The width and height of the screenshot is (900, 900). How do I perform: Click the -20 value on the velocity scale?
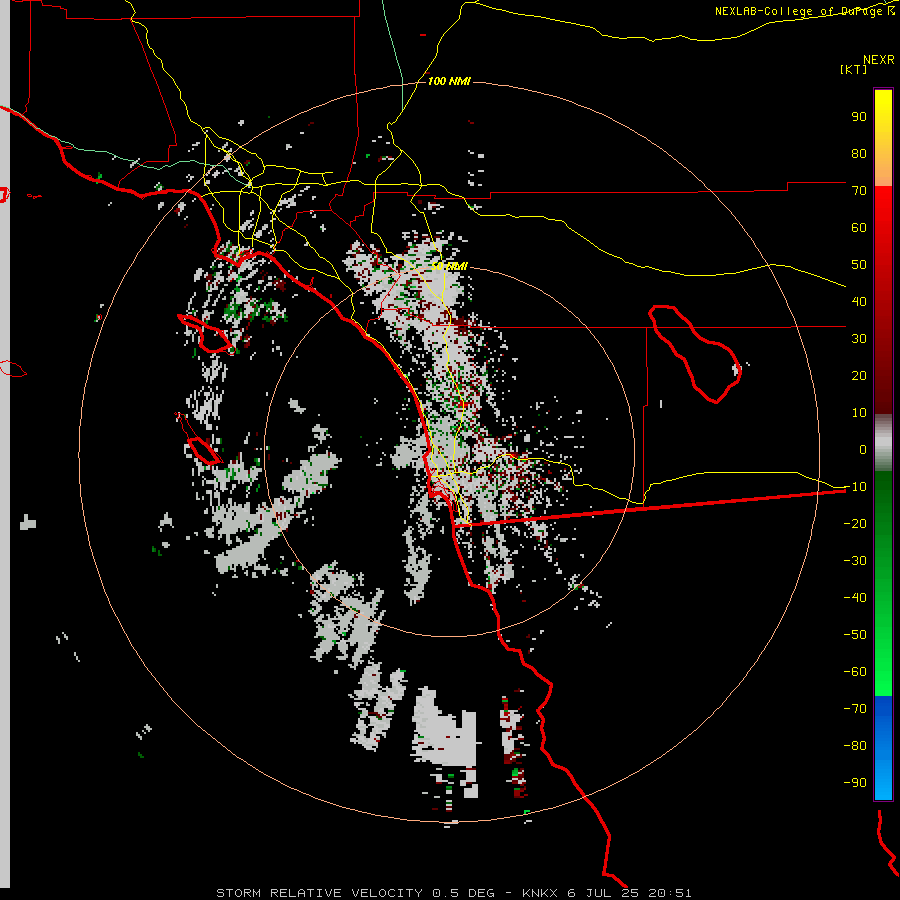click(x=855, y=524)
